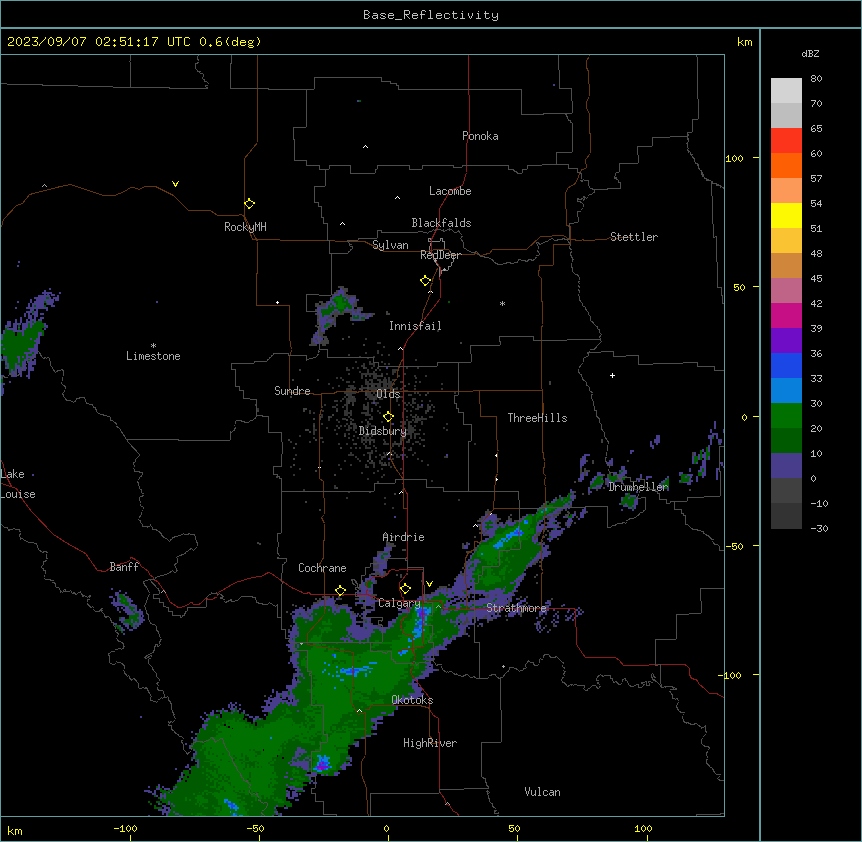This screenshot has width=862, height=842.
Task: Click the Okotoks label
Action: 412,700
